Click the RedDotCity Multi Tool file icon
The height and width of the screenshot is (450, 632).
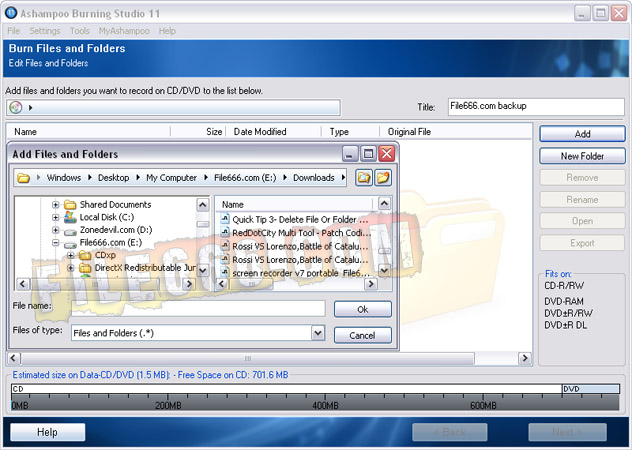point(225,232)
